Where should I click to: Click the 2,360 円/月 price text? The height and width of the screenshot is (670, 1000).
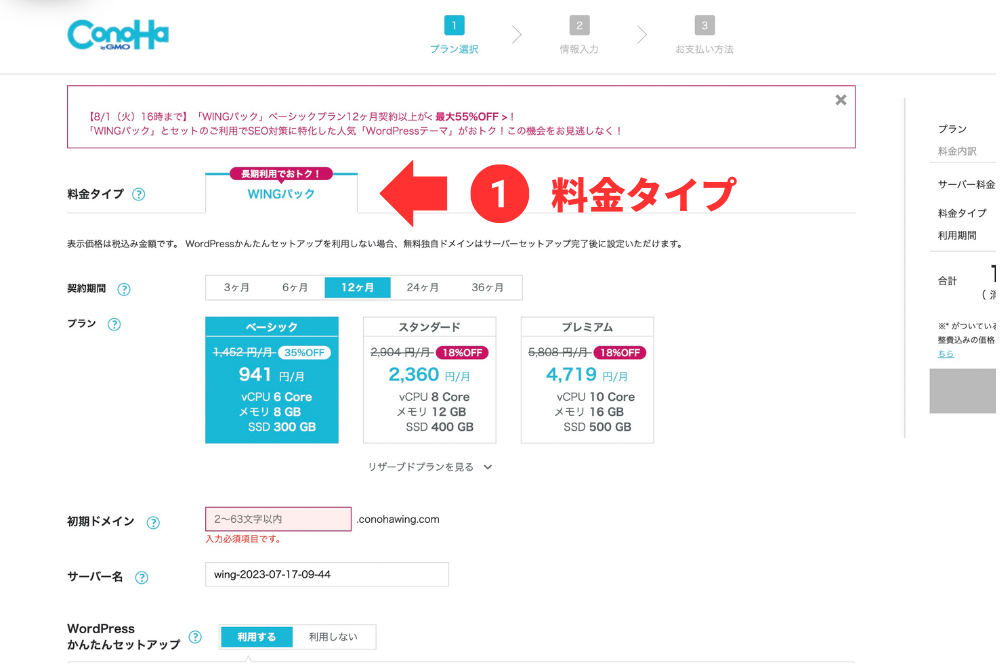click(x=430, y=375)
